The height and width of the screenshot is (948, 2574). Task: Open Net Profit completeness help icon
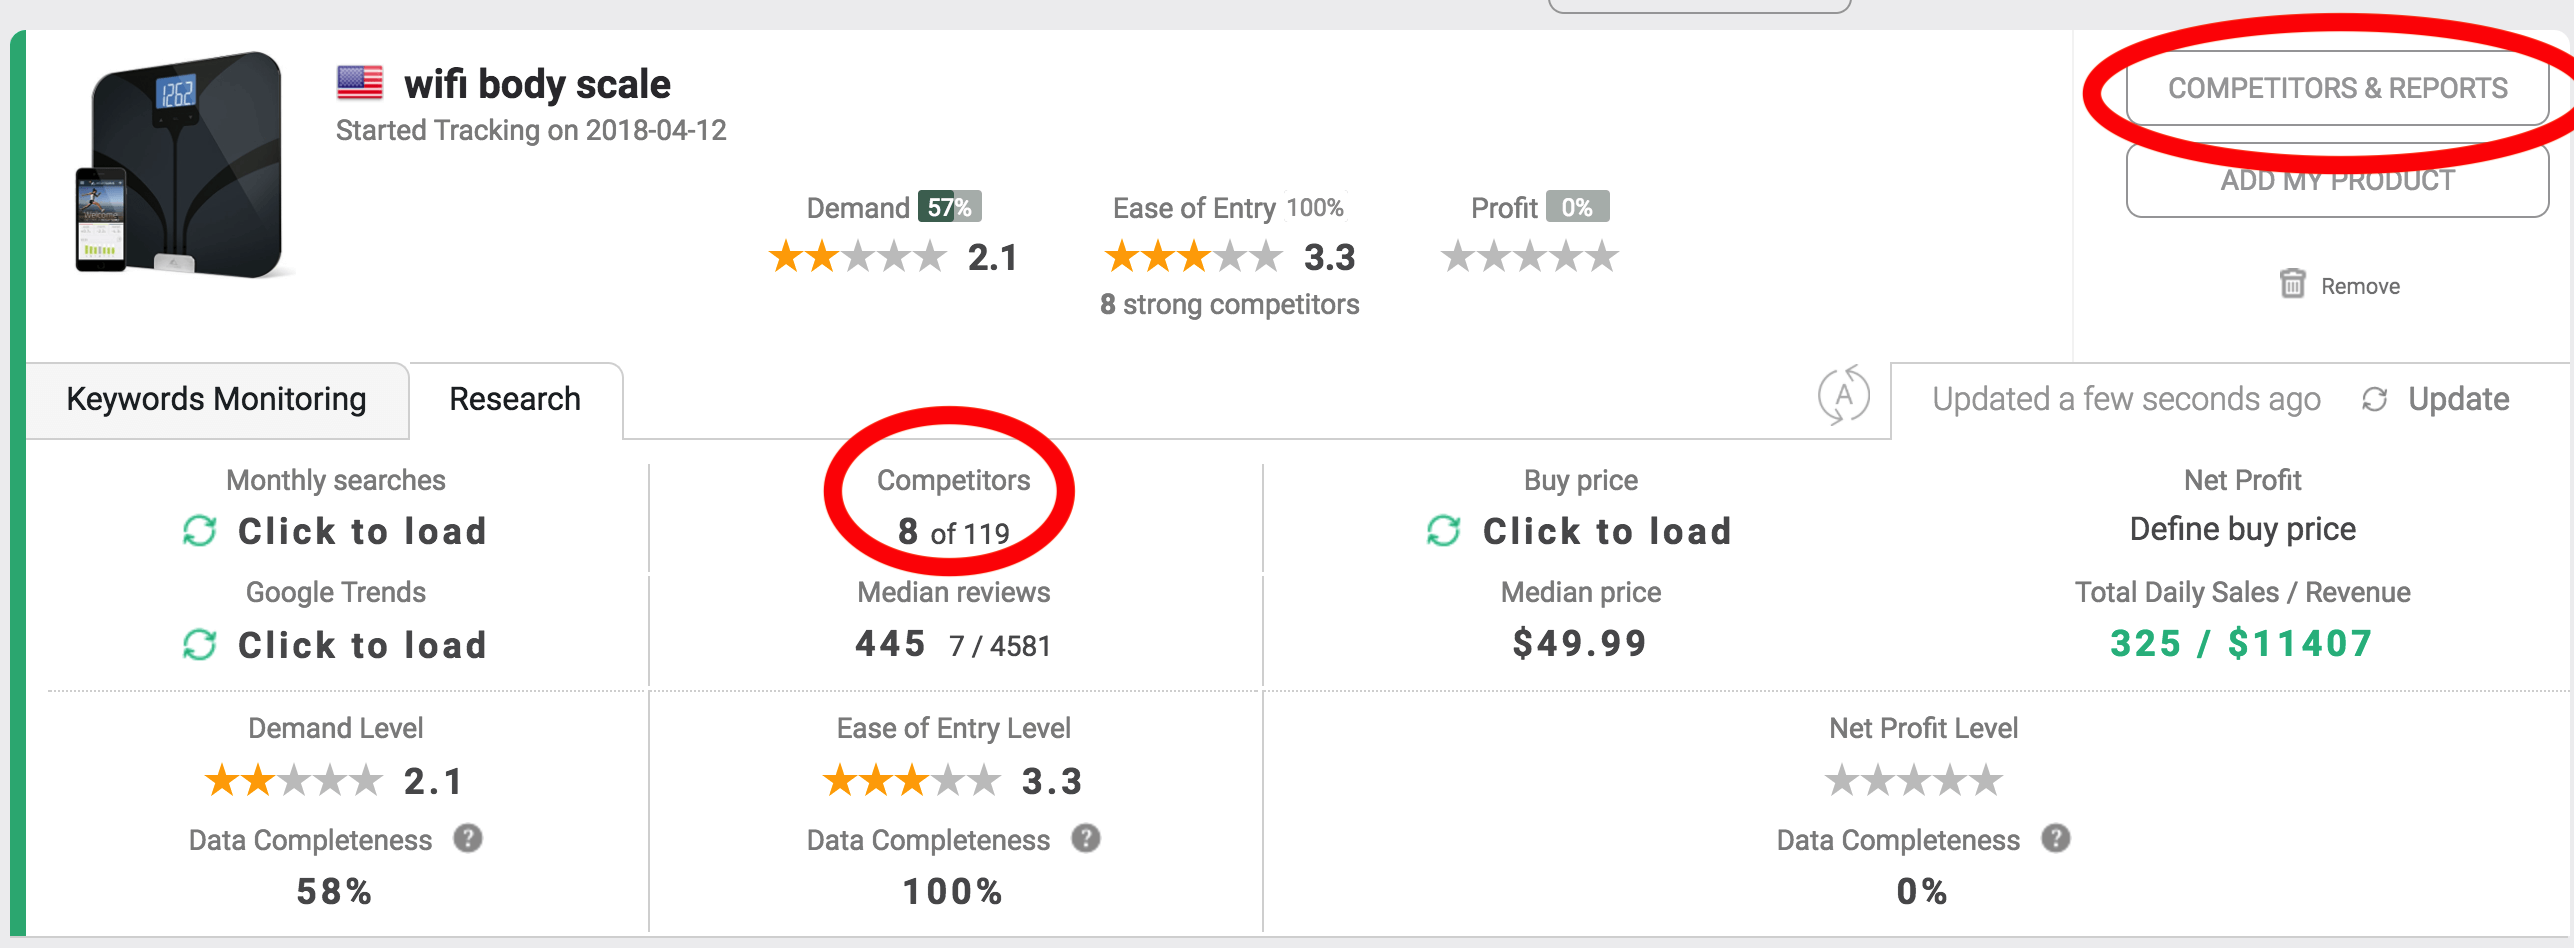pos(2056,838)
